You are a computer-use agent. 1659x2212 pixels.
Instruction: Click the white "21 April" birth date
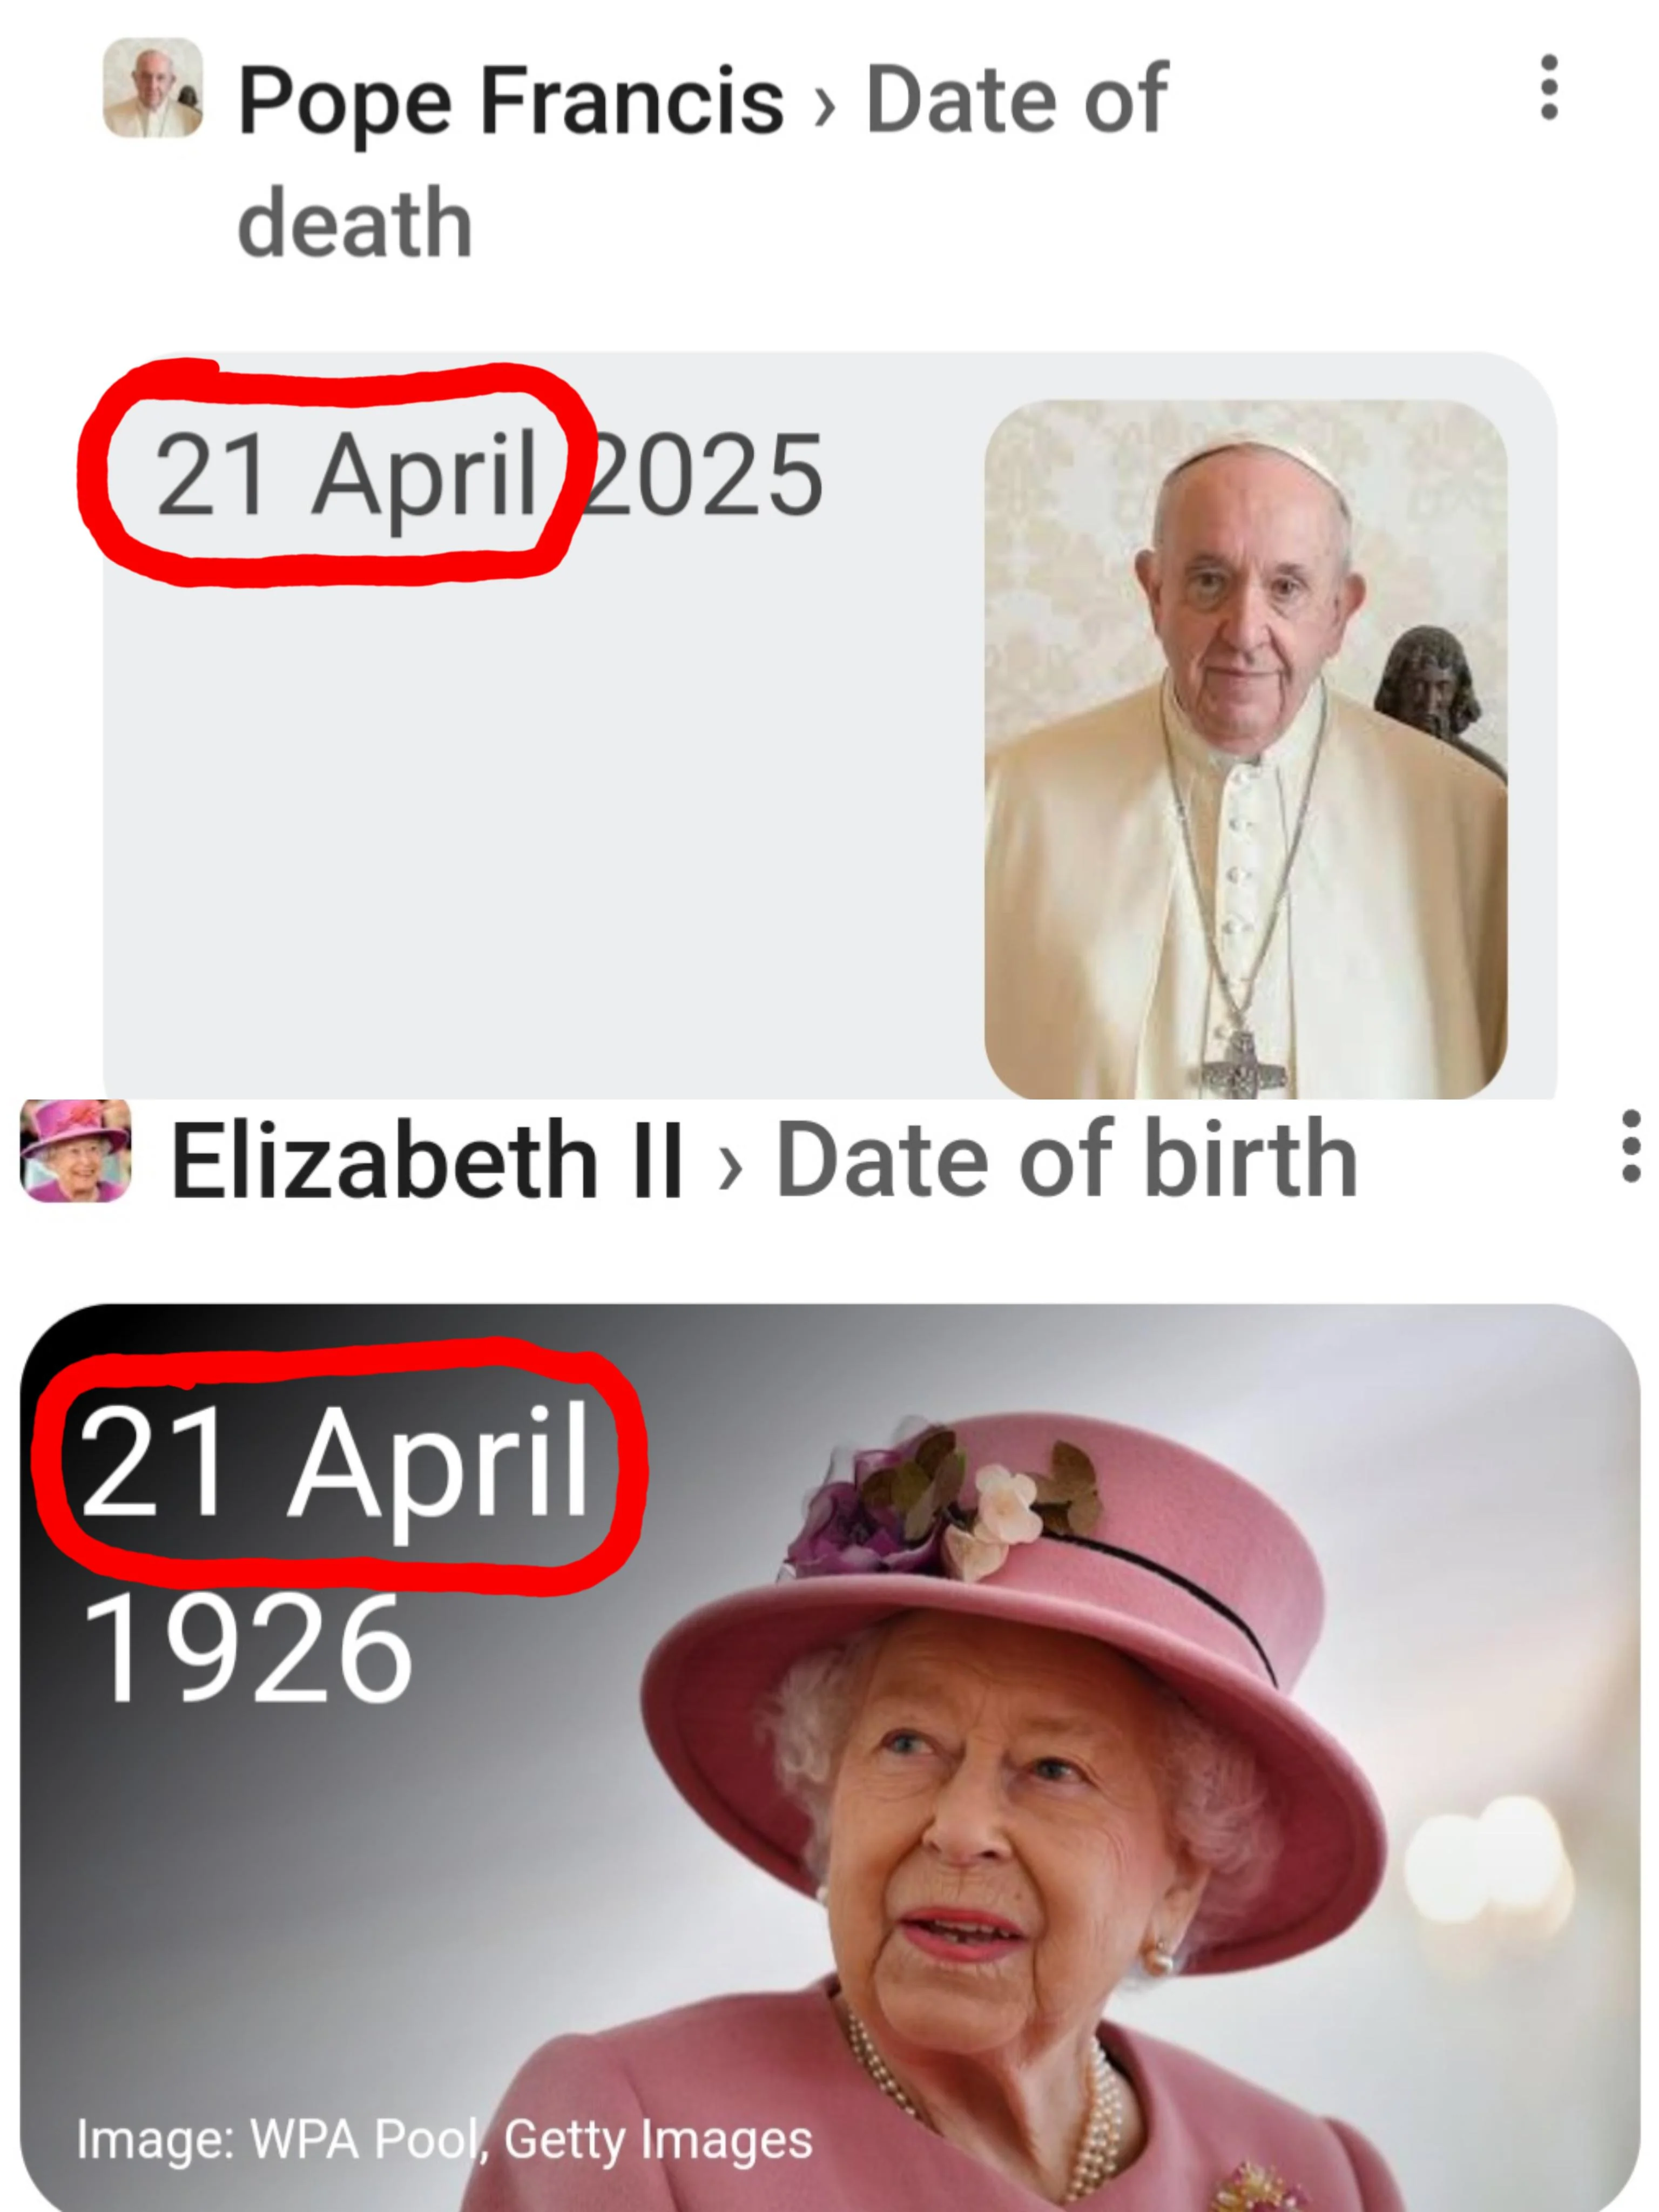334,1461
